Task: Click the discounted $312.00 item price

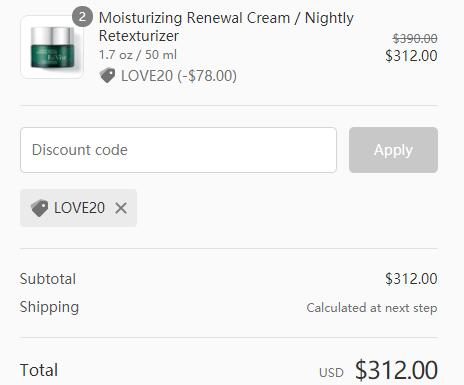Action: pyautogui.click(x=411, y=56)
